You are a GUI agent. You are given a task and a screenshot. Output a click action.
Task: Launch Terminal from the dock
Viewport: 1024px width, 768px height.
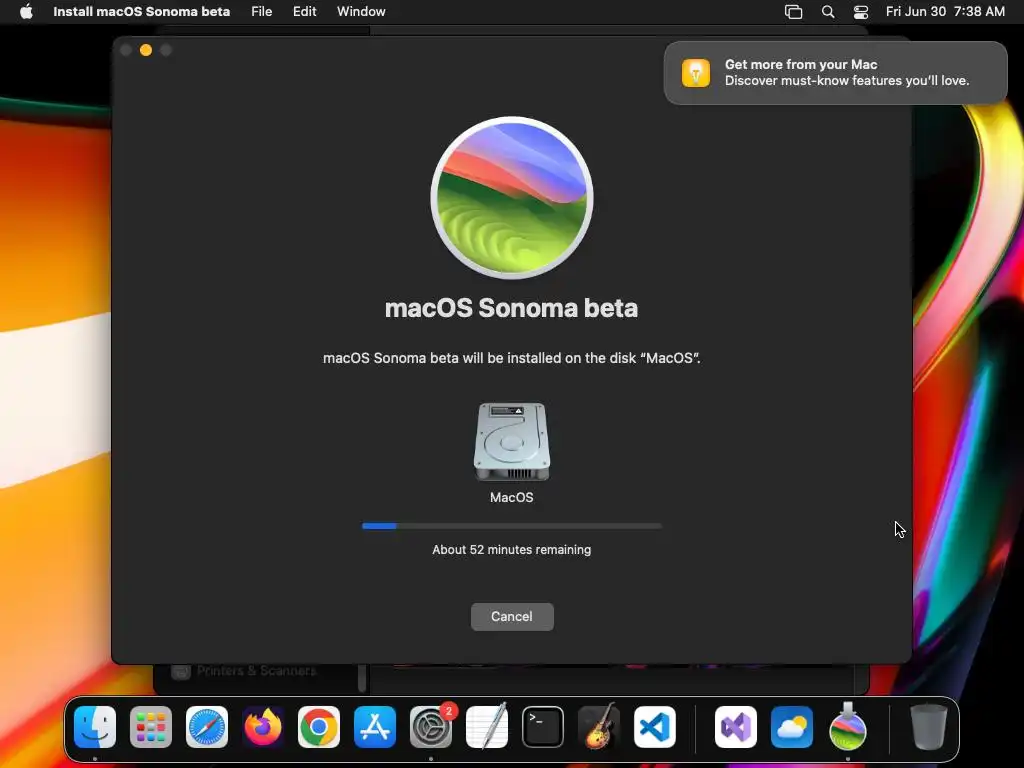coord(543,727)
